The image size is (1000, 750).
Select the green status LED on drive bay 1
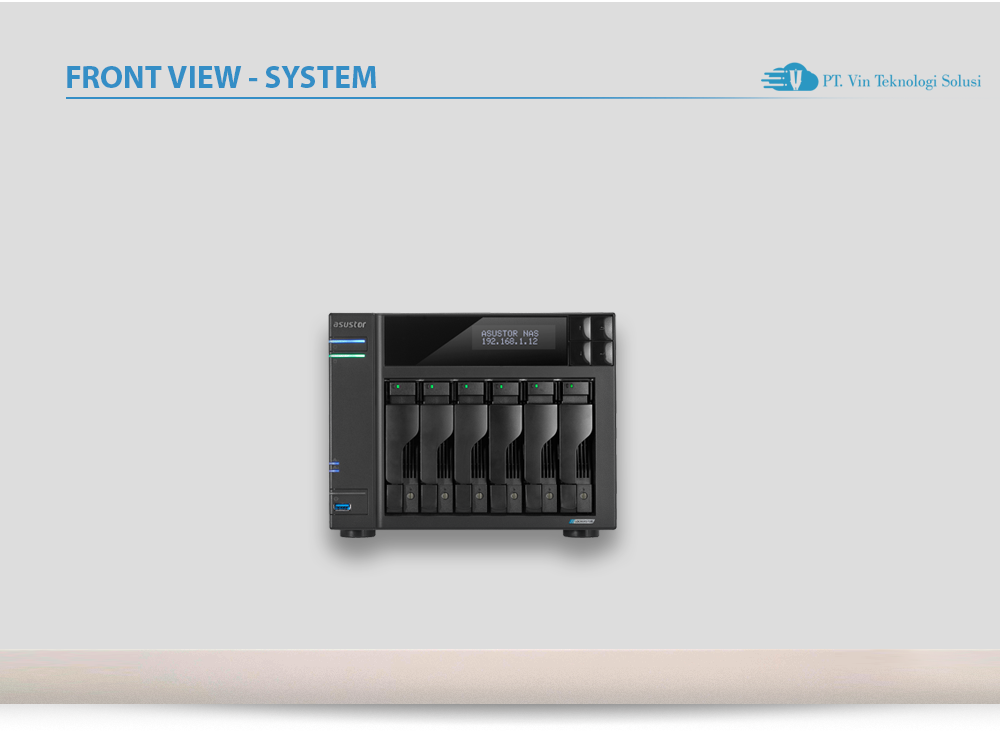click(398, 386)
